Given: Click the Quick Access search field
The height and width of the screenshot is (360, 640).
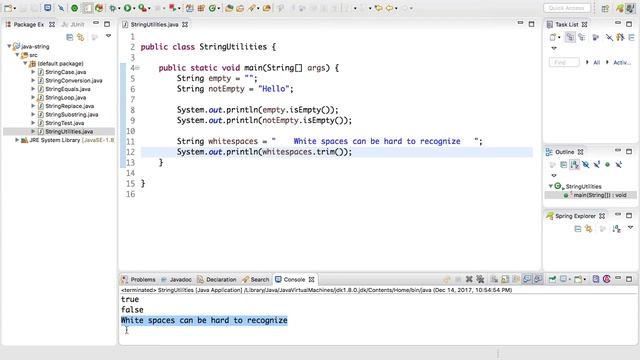Looking at the screenshot, I should tap(567, 8).
